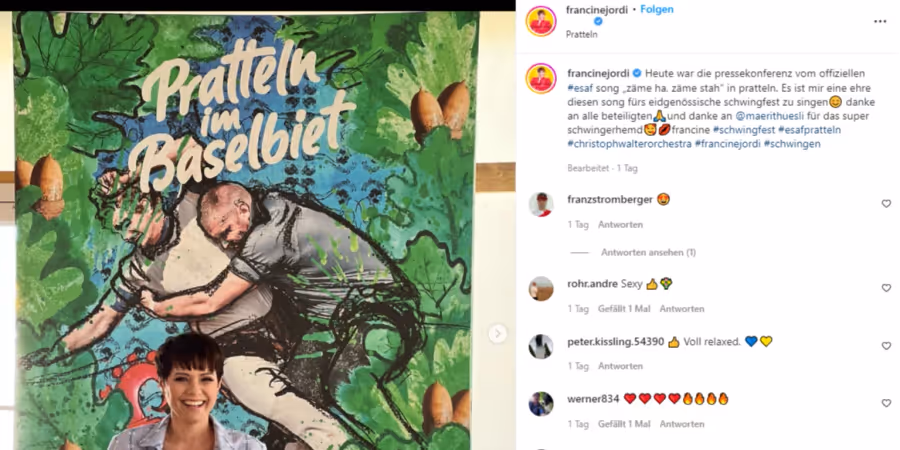Open rohr.andre's profile avatar
This screenshot has width=900, height=450.
541,289
